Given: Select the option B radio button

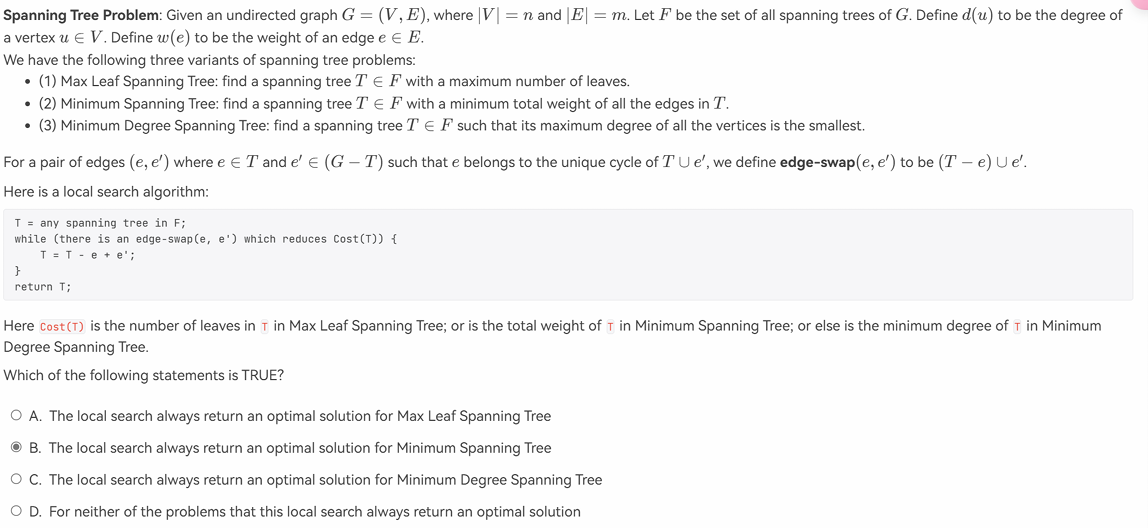Looking at the screenshot, I should tap(16, 447).
